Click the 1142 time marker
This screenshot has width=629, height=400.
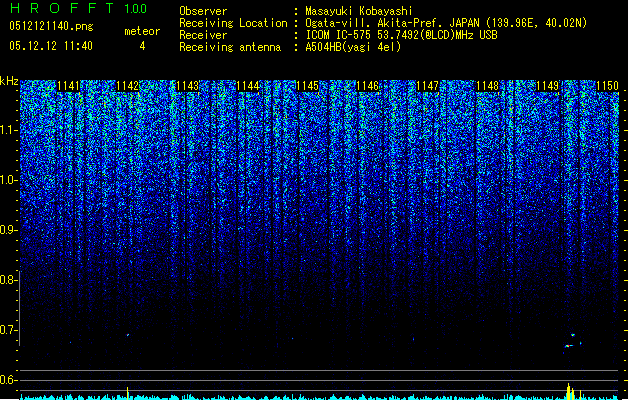click(128, 86)
